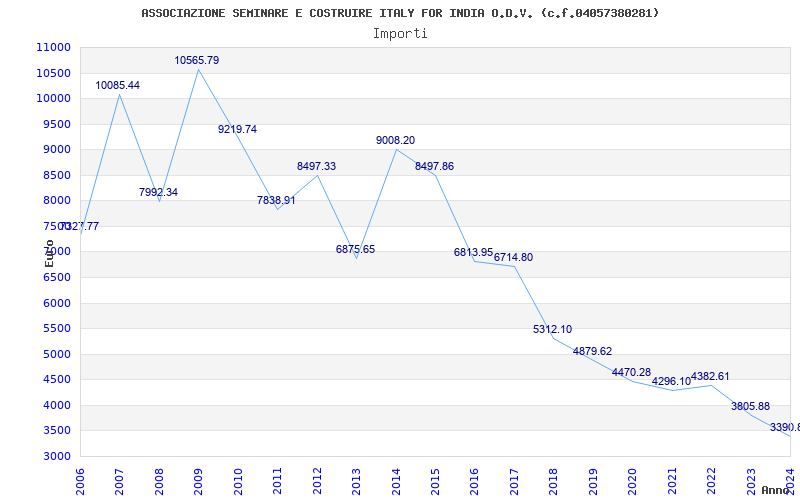Click x-axis year 2010
Image resolution: width=800 pixels, height=500 pixels.
[x=238, y=481]
